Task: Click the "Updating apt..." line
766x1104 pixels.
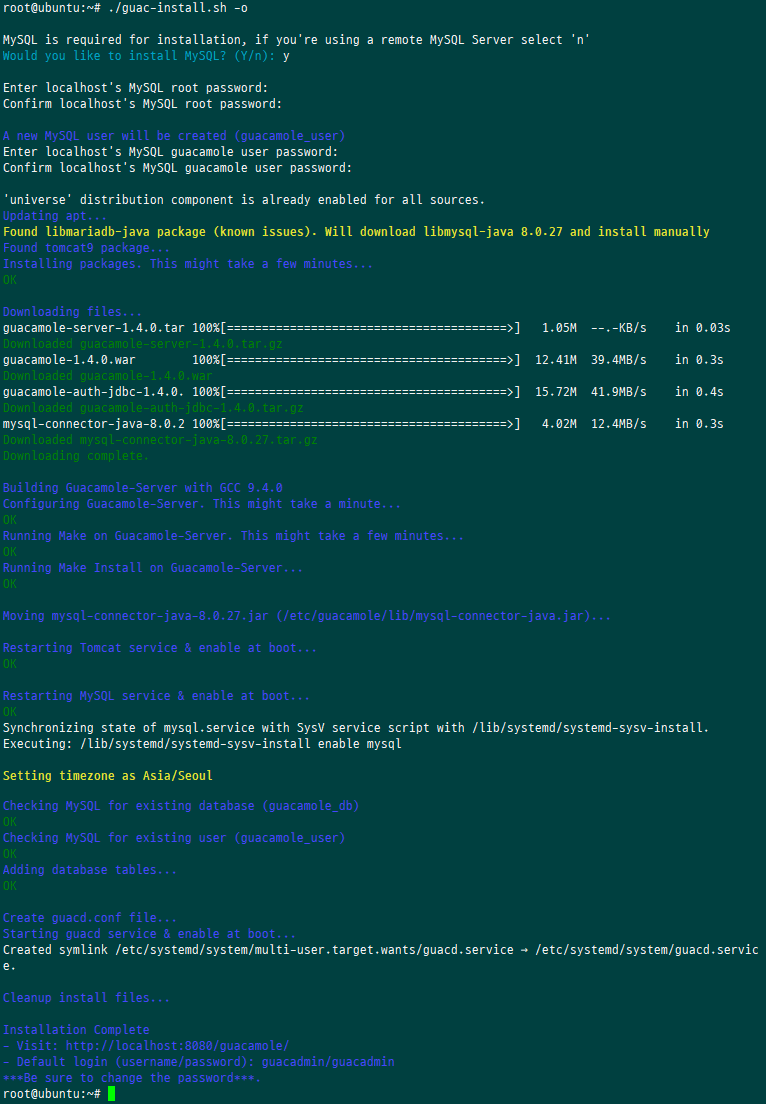Action: pos(55,216)
